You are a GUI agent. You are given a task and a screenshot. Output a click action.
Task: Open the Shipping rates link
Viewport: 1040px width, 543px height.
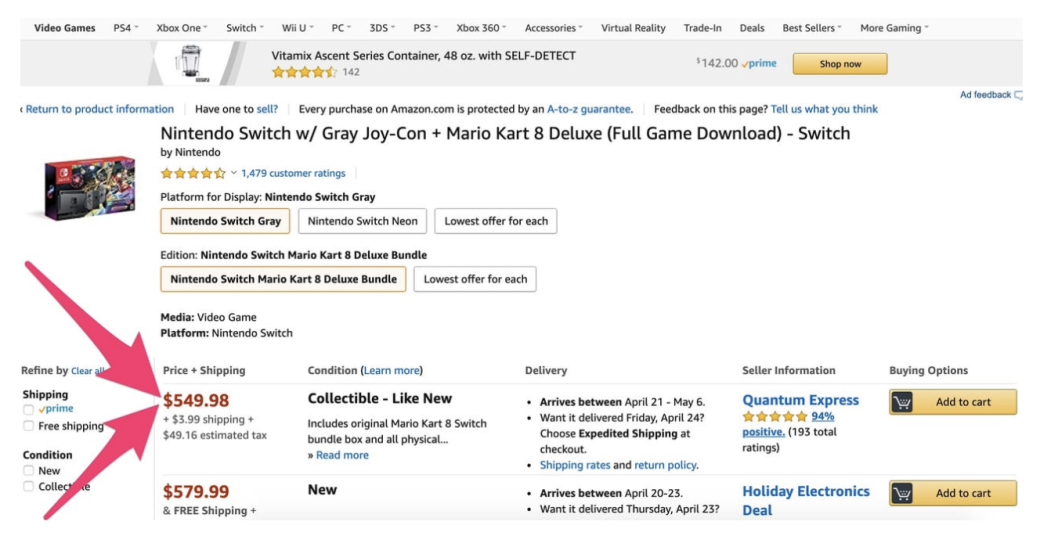click(574, 465)
